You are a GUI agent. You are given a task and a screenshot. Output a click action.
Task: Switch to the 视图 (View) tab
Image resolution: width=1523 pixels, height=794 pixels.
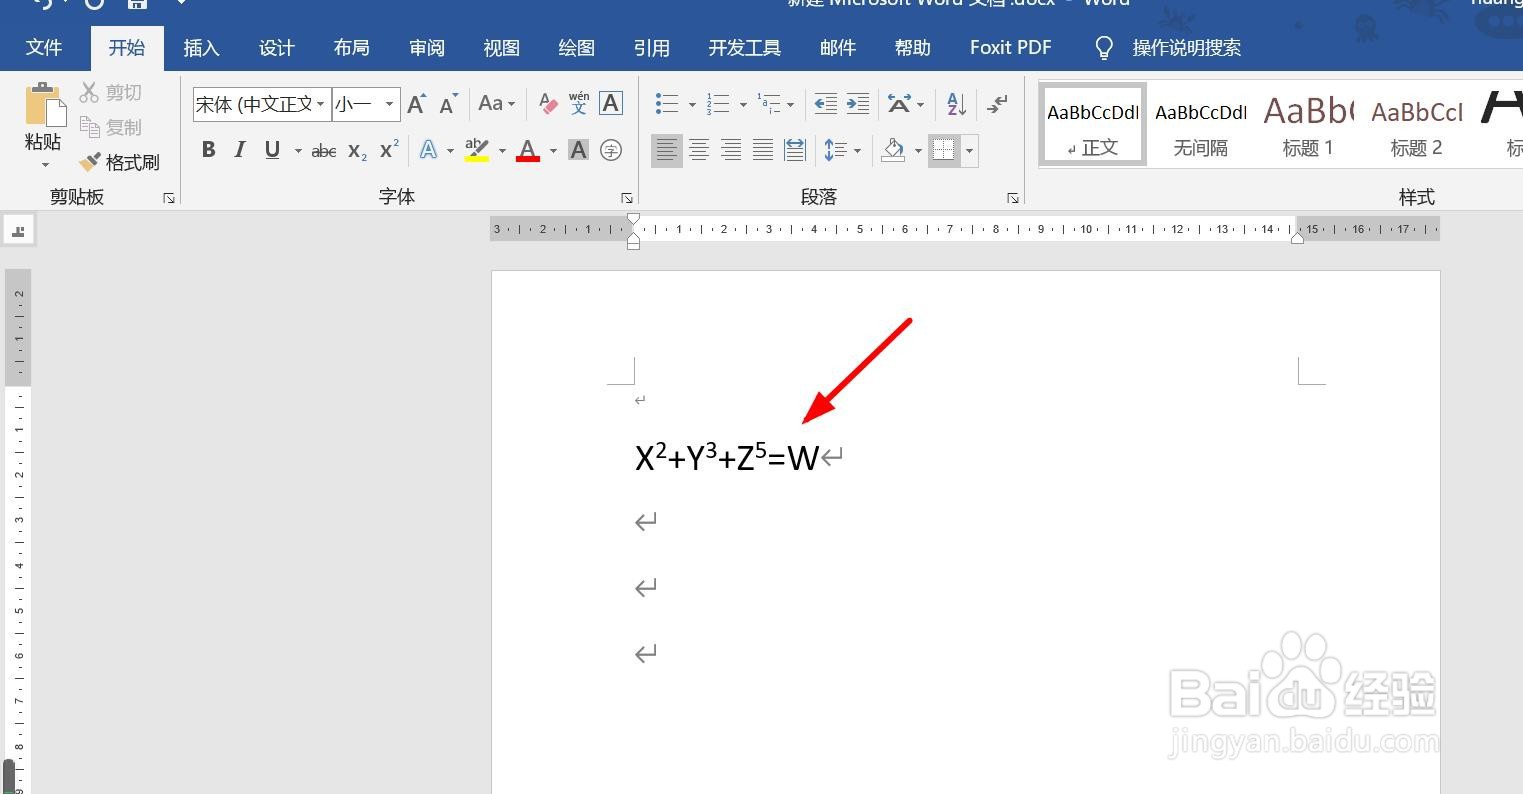point(501,48)
